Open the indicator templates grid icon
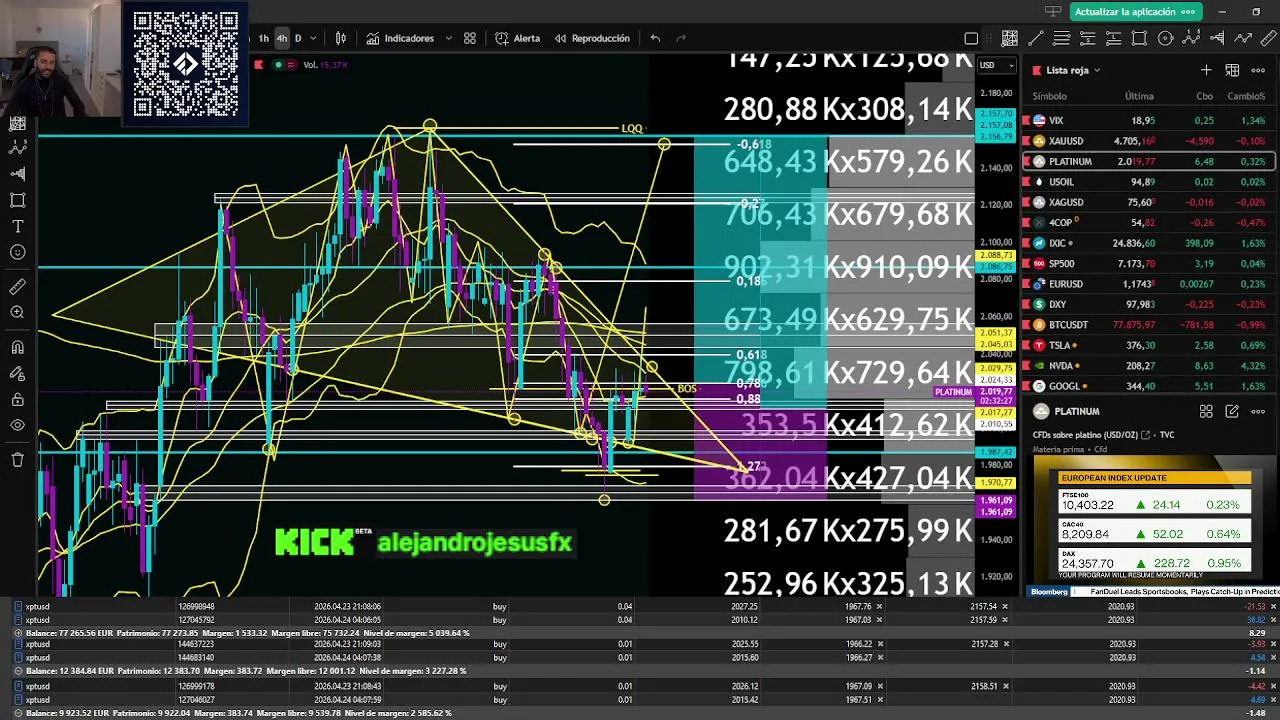Viewport: 1280px width, 720px height. (470, 38)
